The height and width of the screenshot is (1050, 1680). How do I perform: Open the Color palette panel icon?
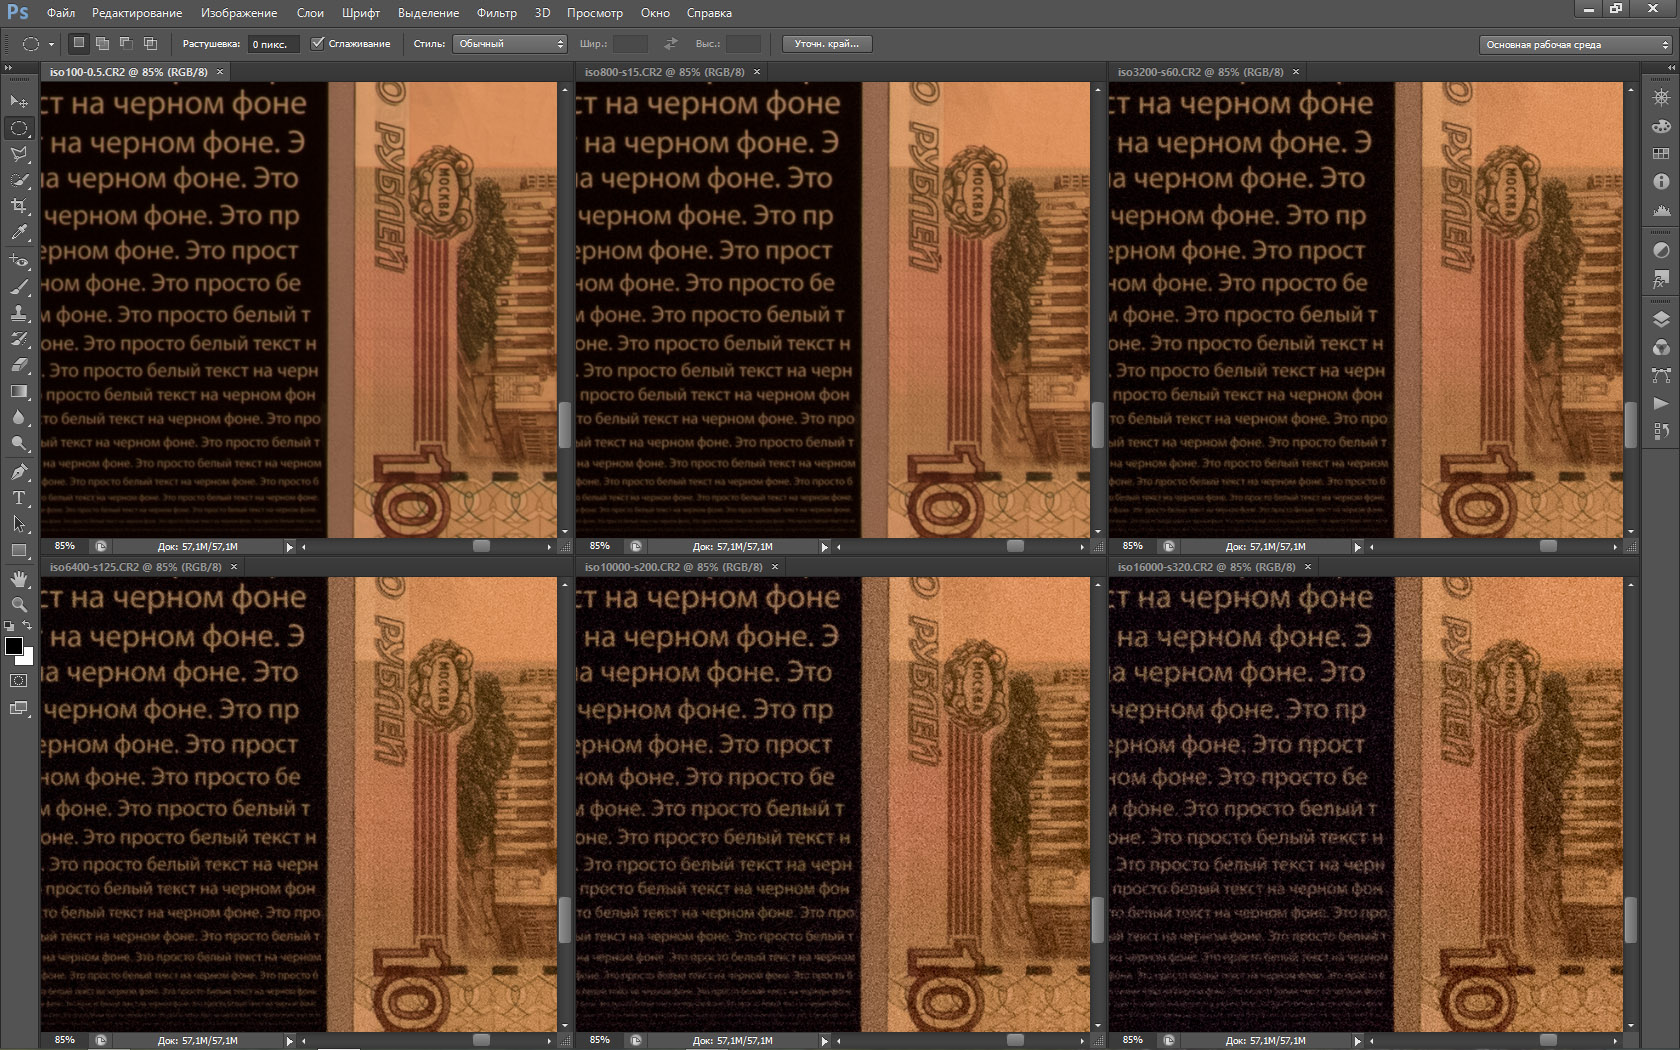[1661, 126]
